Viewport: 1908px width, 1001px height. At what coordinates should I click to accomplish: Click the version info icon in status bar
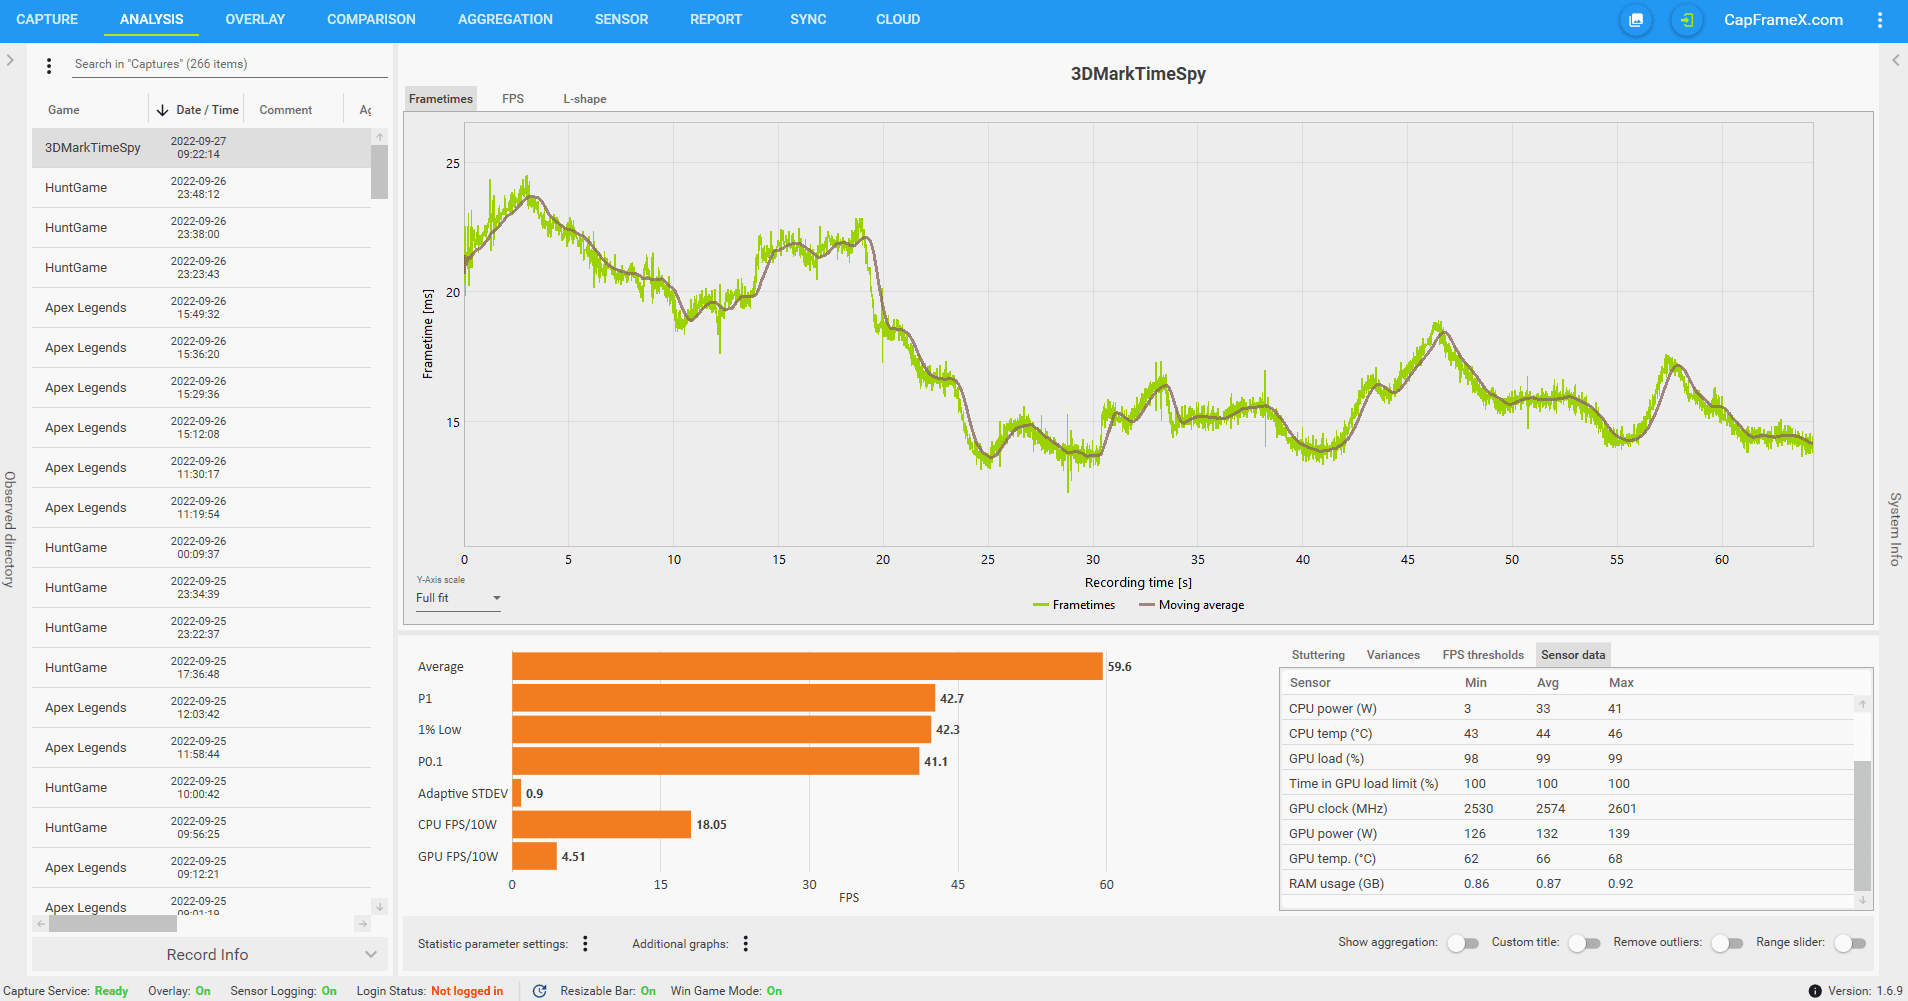click(x=1815, y=991)
